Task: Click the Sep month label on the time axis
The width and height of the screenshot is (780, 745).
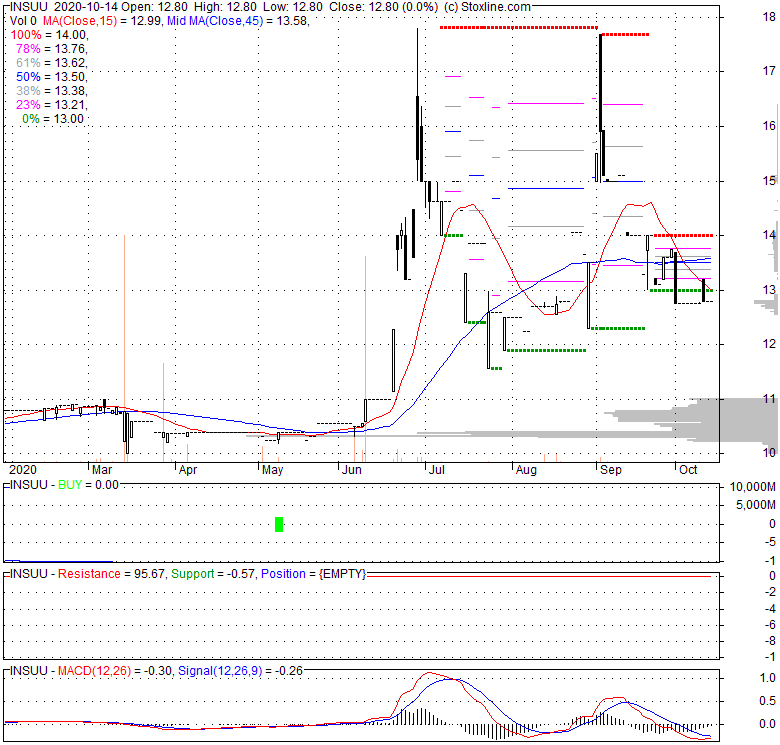Action: [611, 469]
